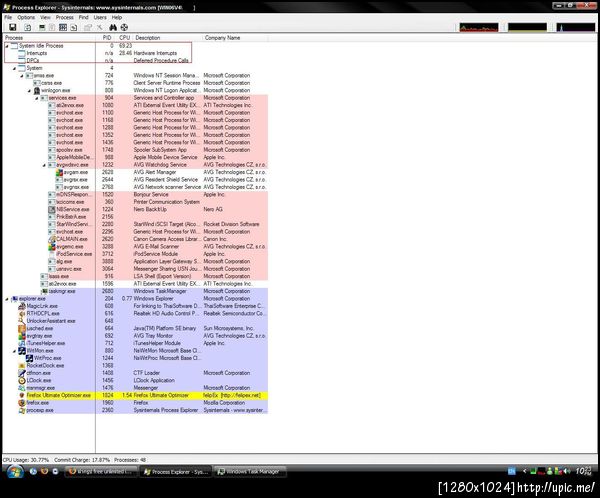The height and width of the screenshot is (498, 600).
Task: Open System Information from the toolbar
Action: (42, 27)
